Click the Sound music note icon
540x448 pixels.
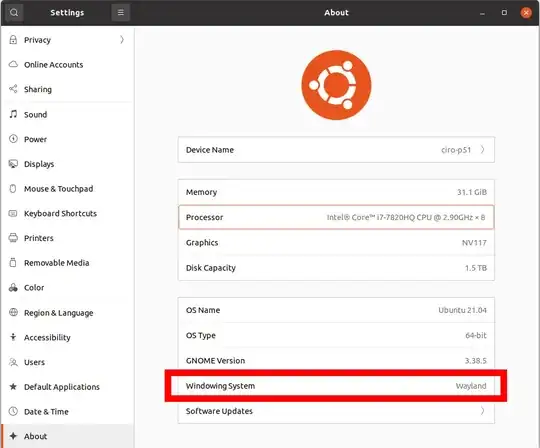tap(13, 114)
